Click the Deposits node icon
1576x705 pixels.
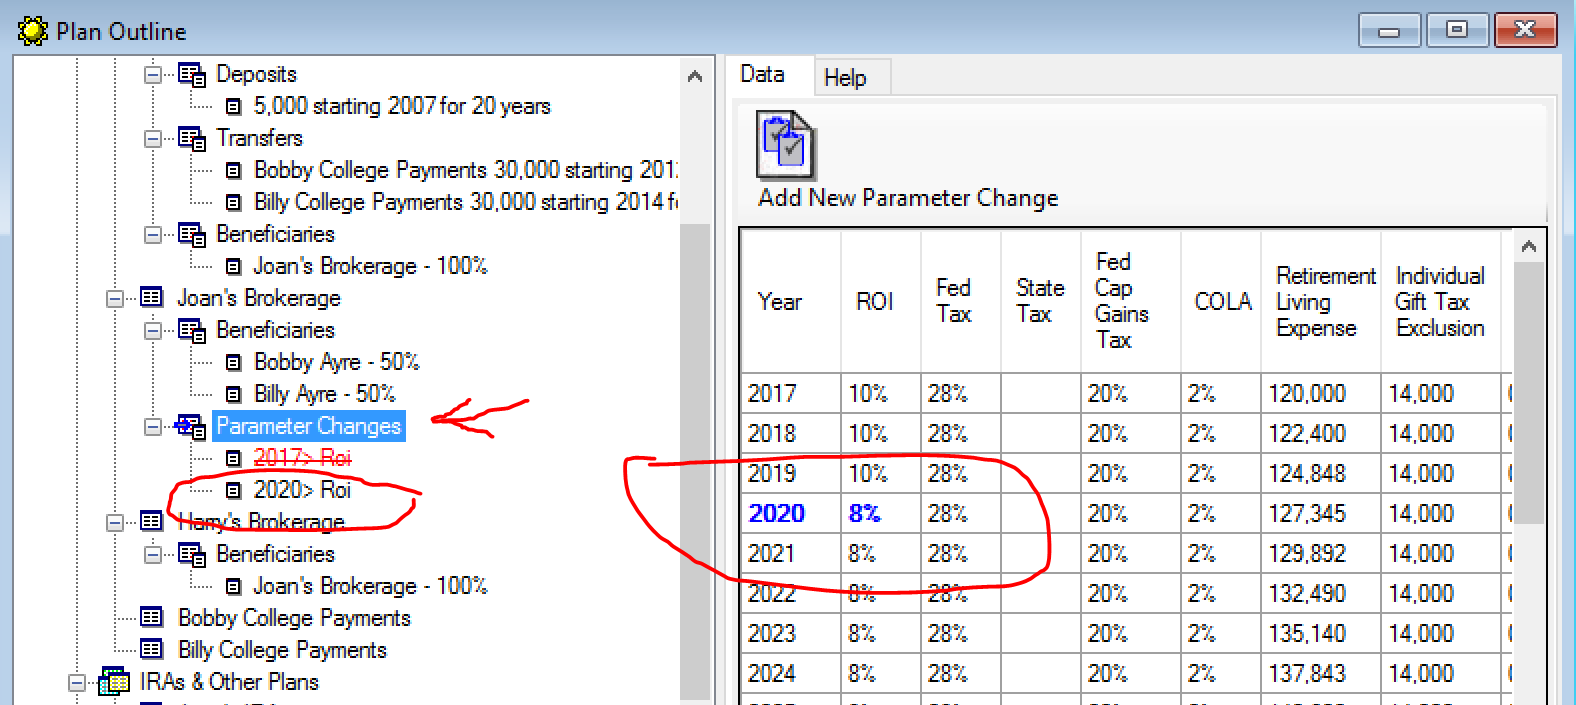click(x=191, y=75)
